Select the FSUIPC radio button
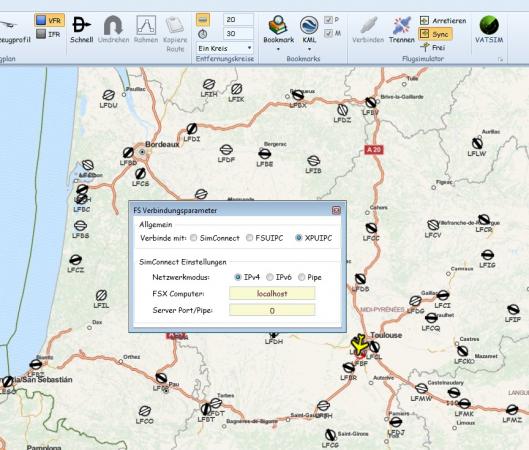The height and width of the screenshot is (450, 529). click(x=249, y=238)
